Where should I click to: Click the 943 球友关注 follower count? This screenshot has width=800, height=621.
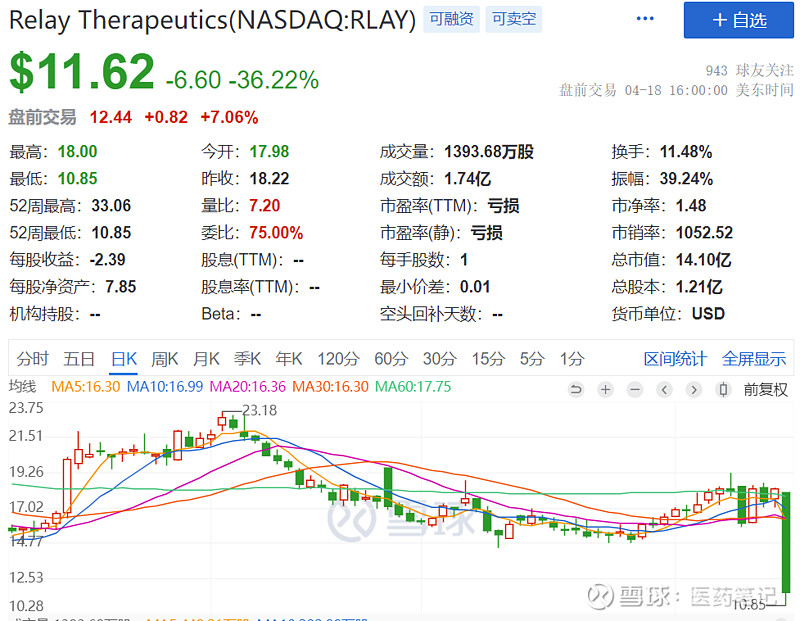point(749,70)
